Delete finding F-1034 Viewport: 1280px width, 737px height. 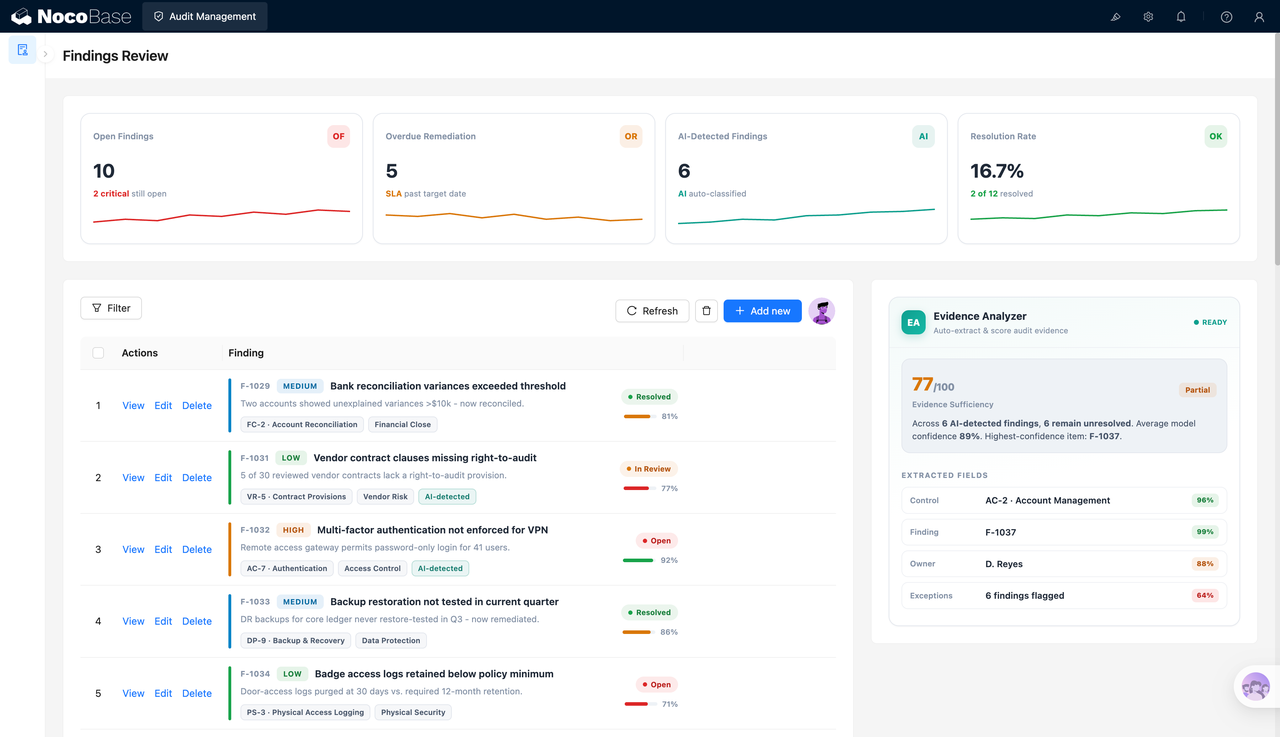pos(197,694)
